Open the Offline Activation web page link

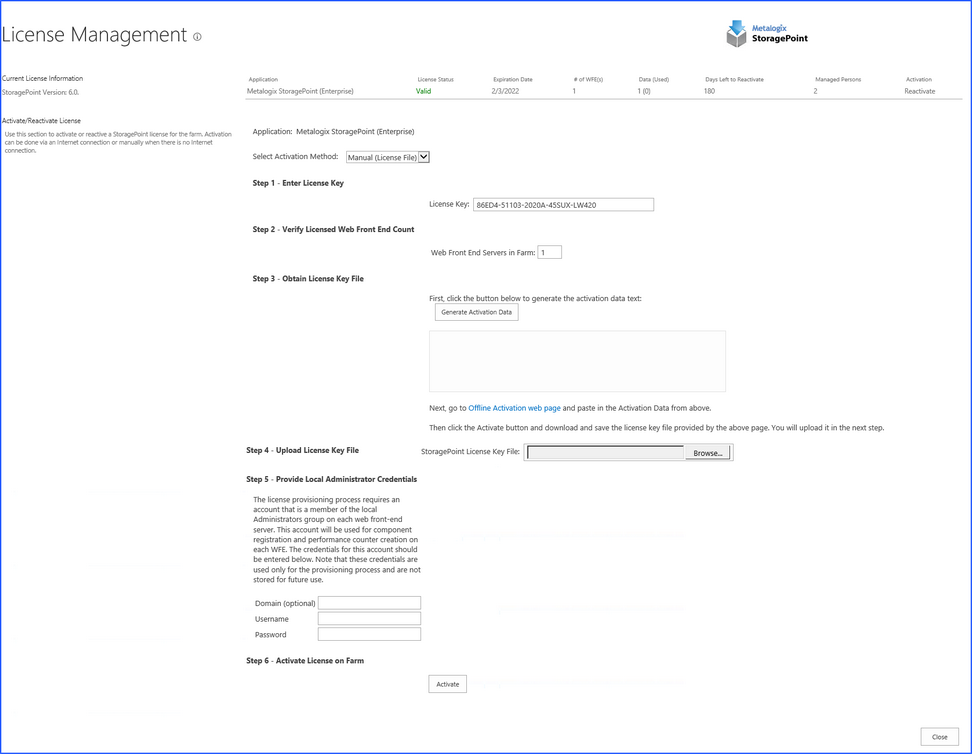point(514,408)
